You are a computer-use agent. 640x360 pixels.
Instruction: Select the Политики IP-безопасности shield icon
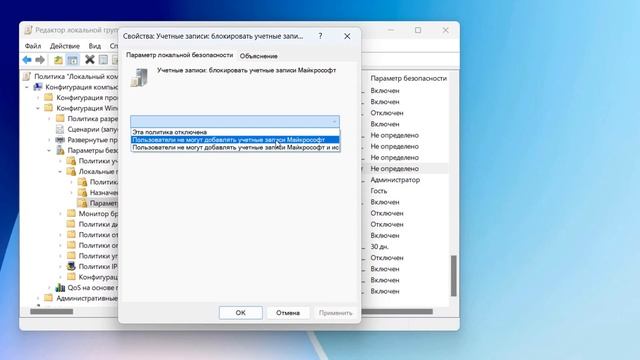(x=71, y=266)
